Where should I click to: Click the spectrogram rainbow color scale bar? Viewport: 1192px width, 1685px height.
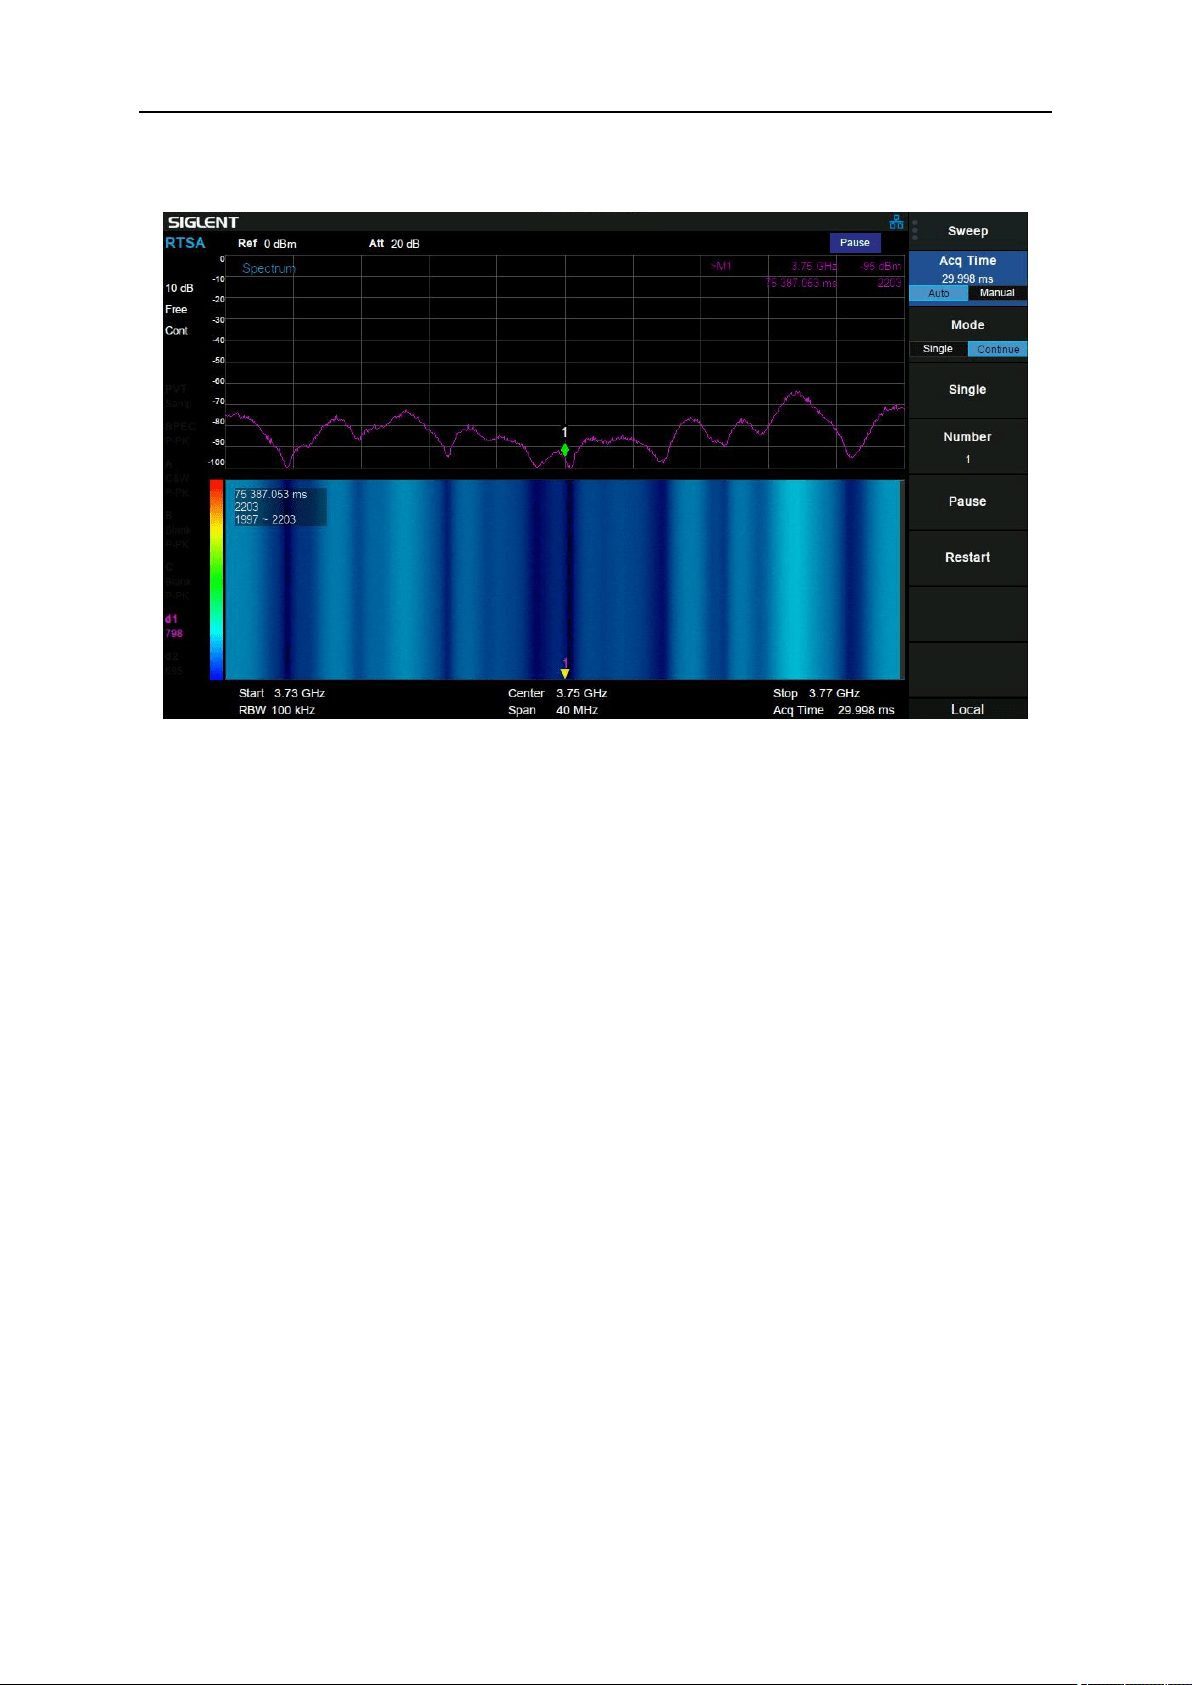(216, 580)
